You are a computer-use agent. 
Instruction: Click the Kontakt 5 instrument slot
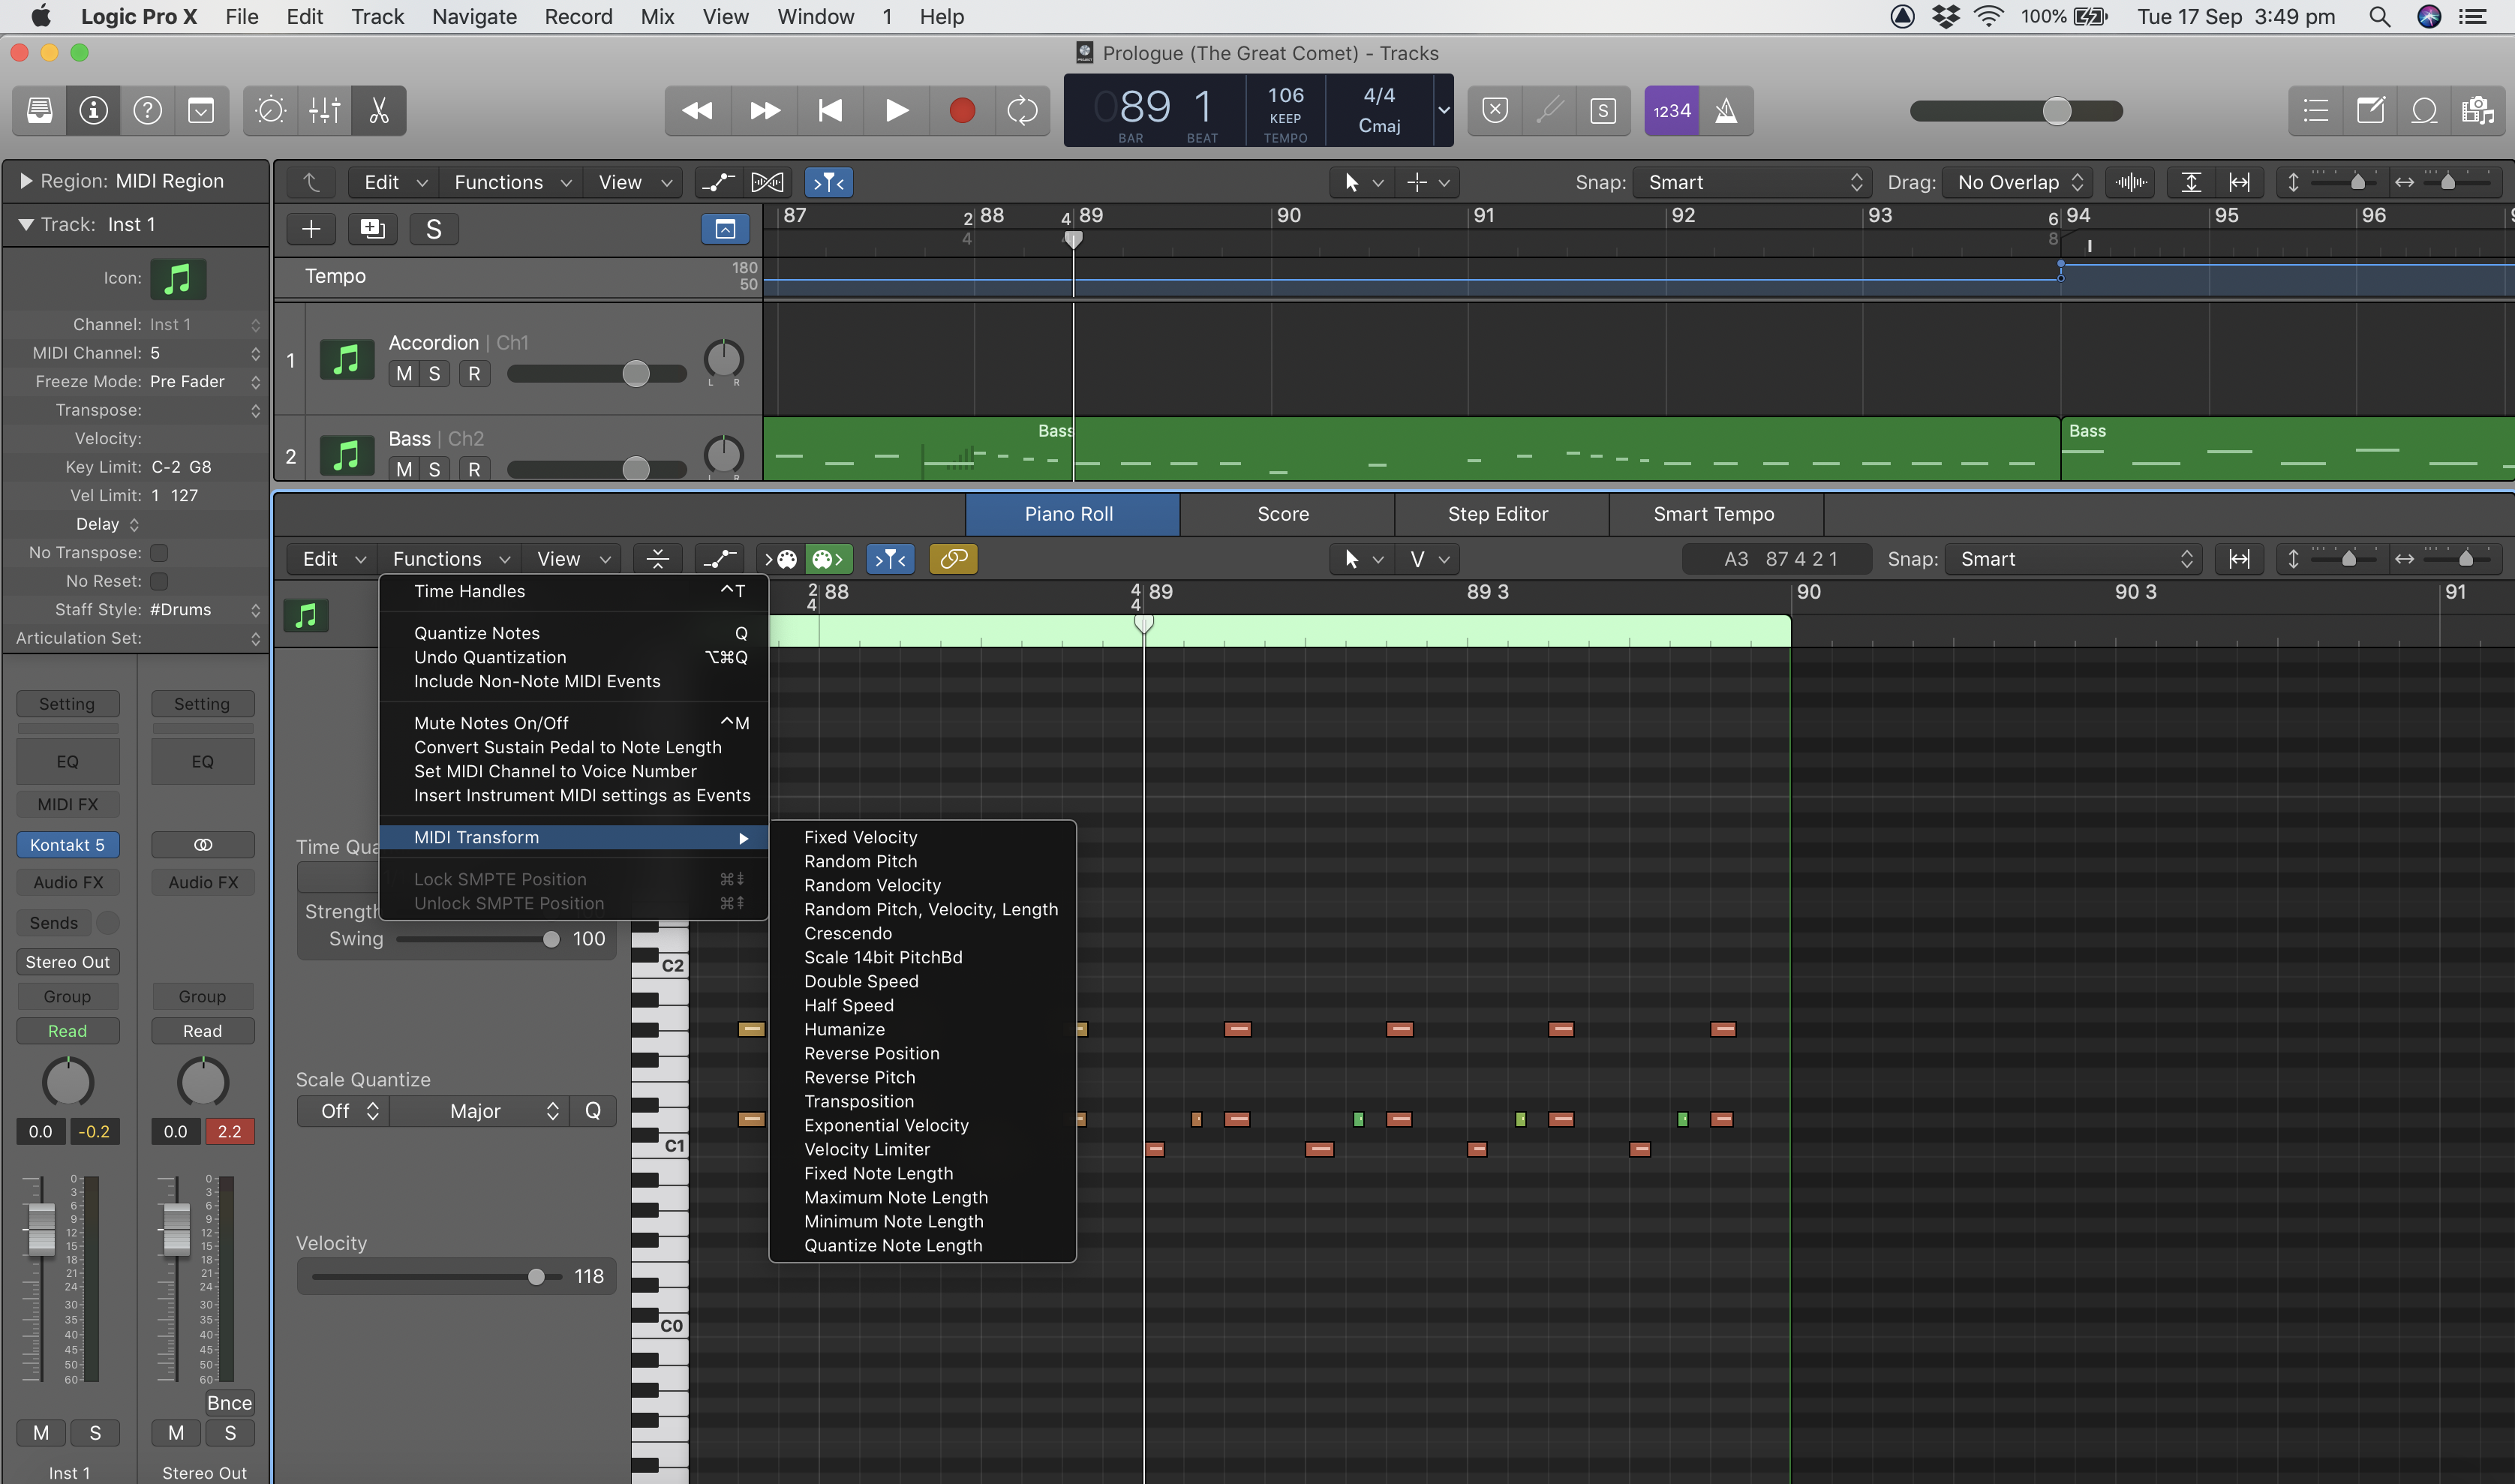click(67, 845)
